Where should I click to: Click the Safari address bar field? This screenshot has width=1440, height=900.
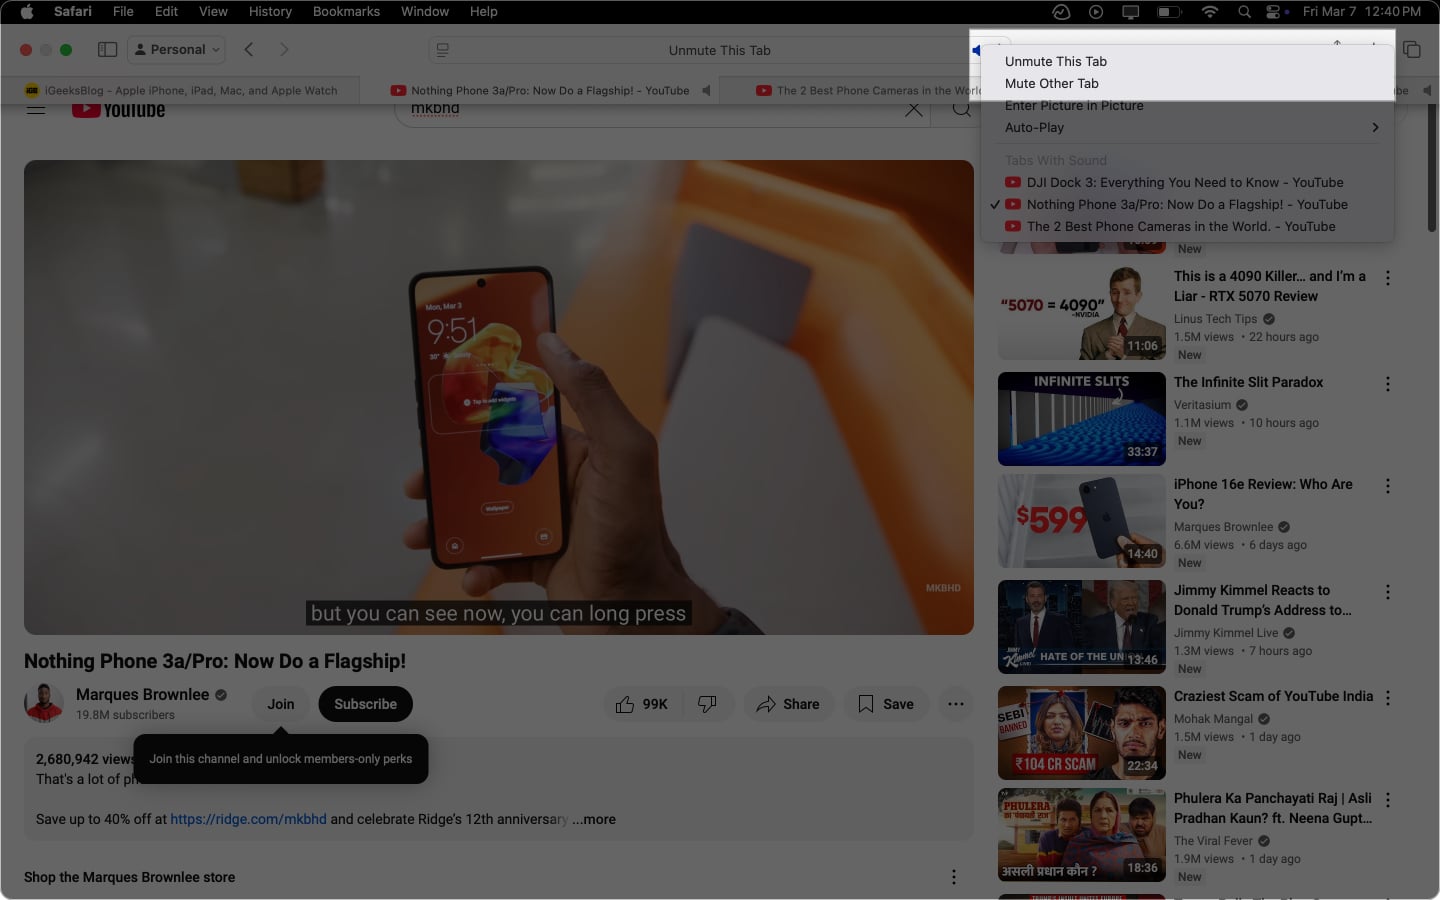point(718,50)
